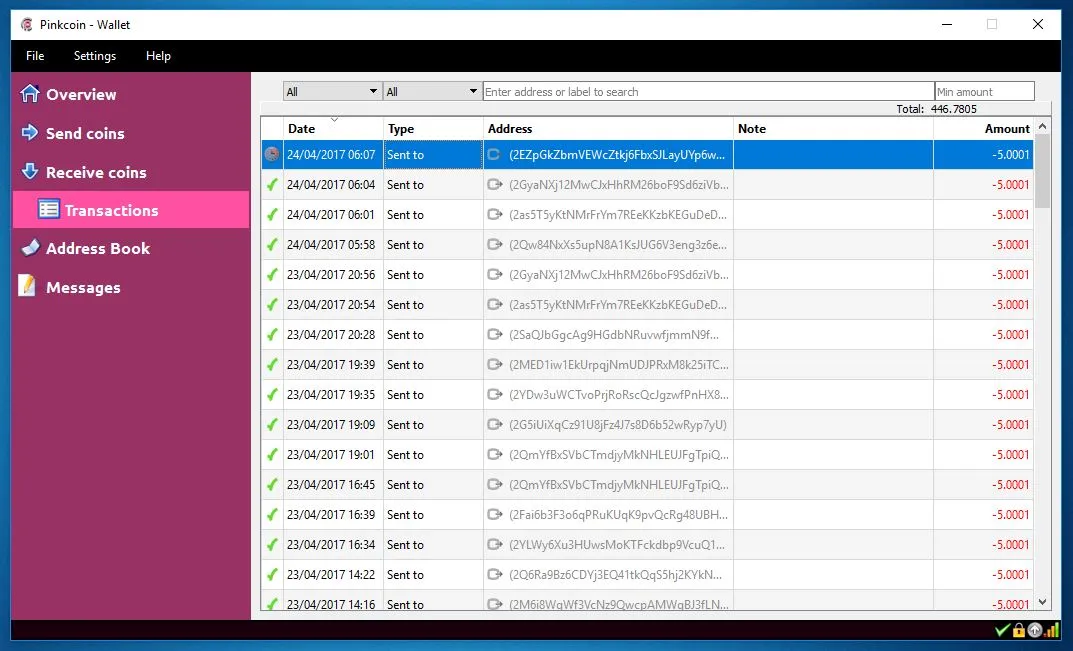
Task: Click the scrollbar down arrow of the transaction list
Action: 1042,602
